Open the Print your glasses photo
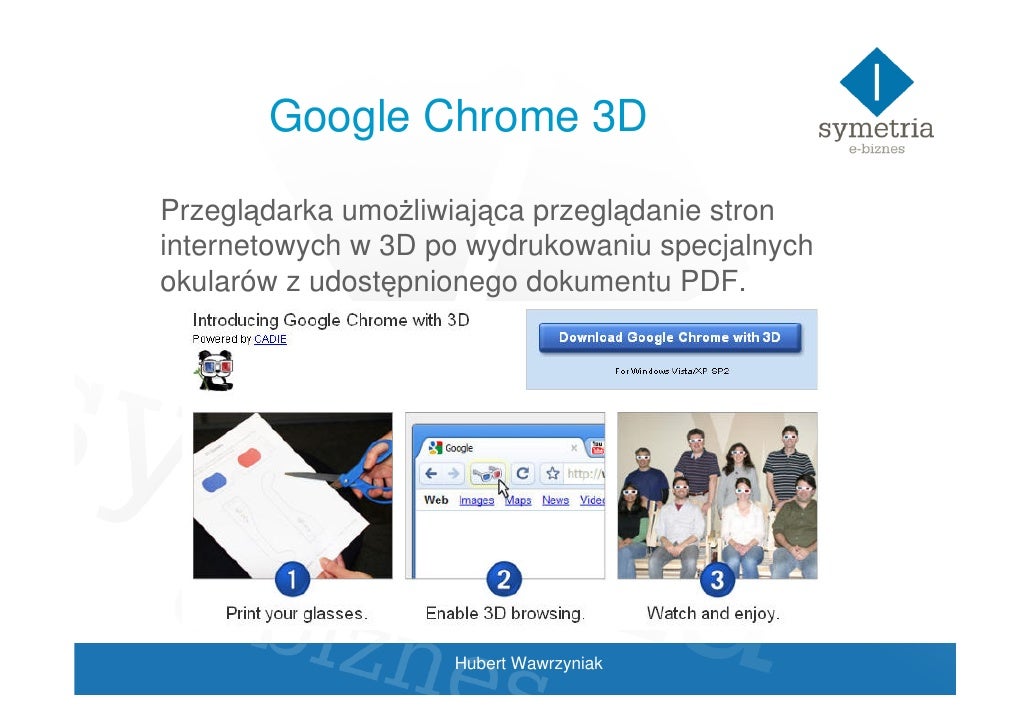The image size is (1030, 728). pyautogui.click(x=292, y=495)
